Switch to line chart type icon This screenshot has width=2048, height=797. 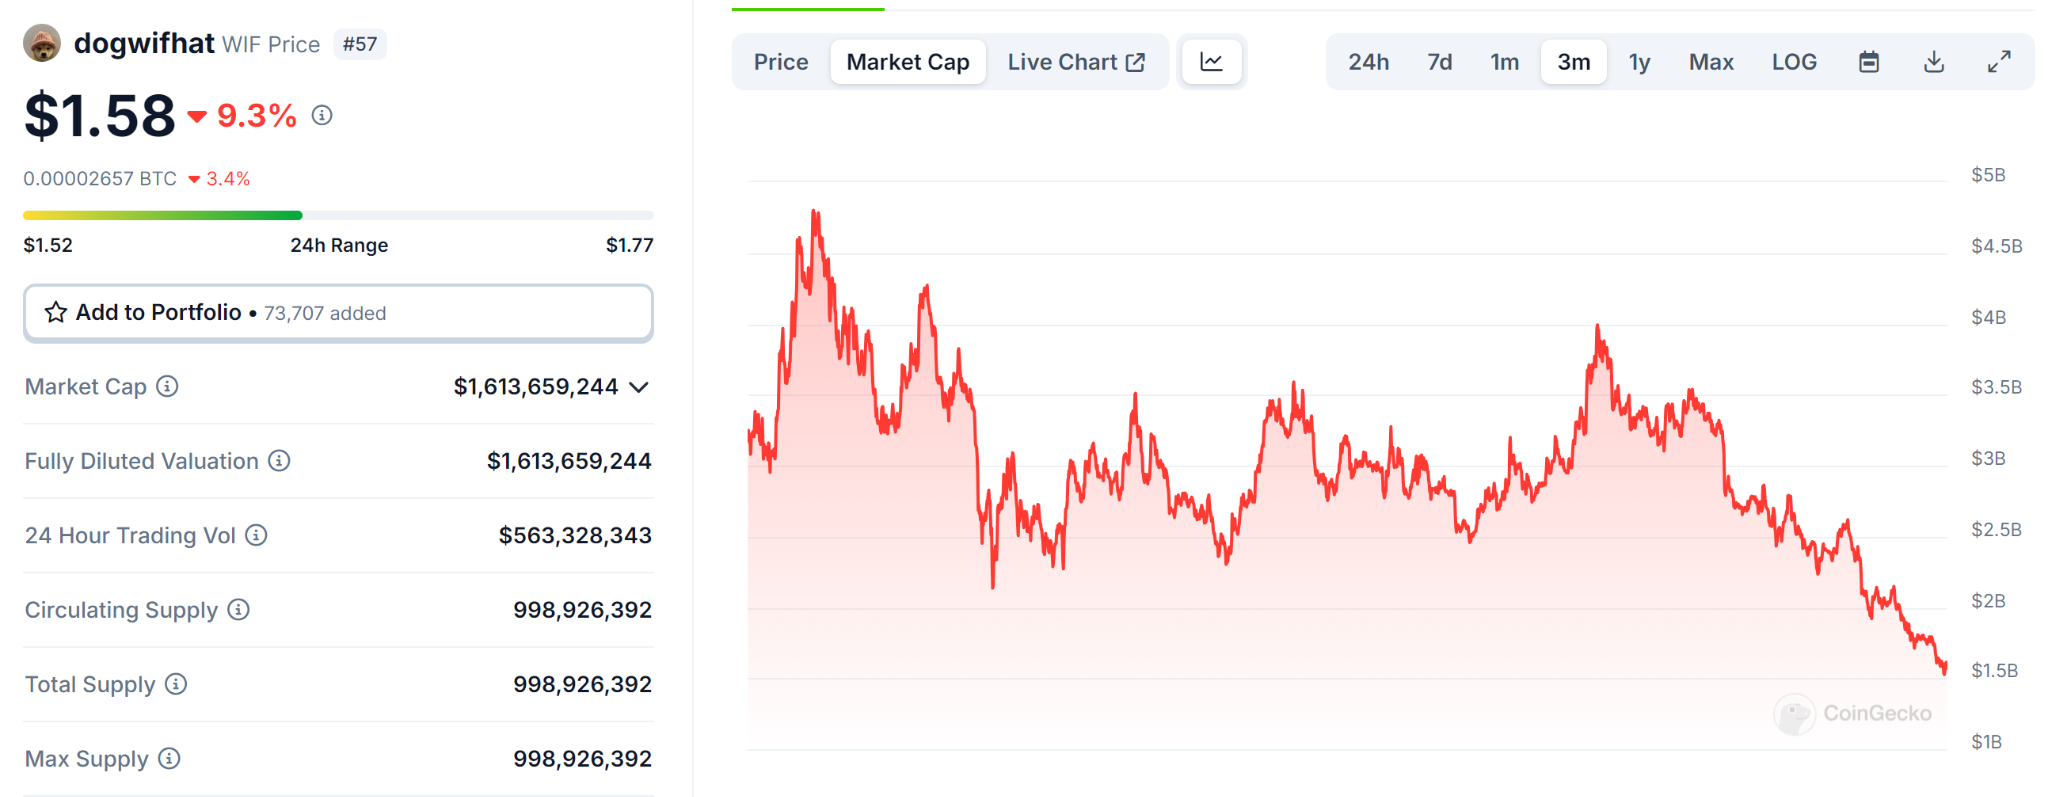pyautogui.click(x=1211, y=62)
